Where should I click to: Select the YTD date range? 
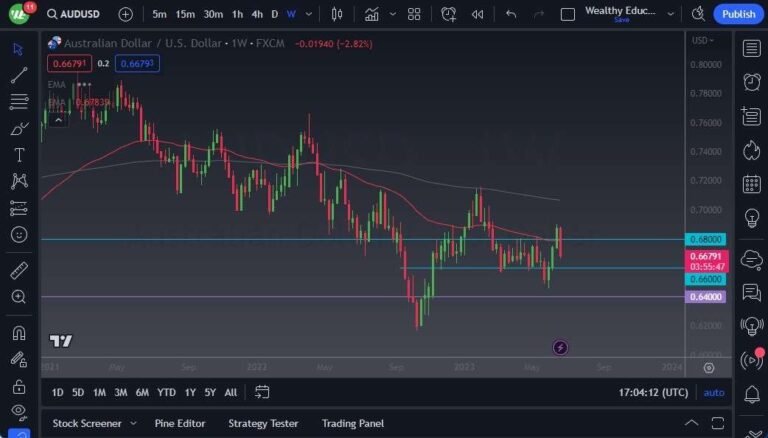(166, 392)
